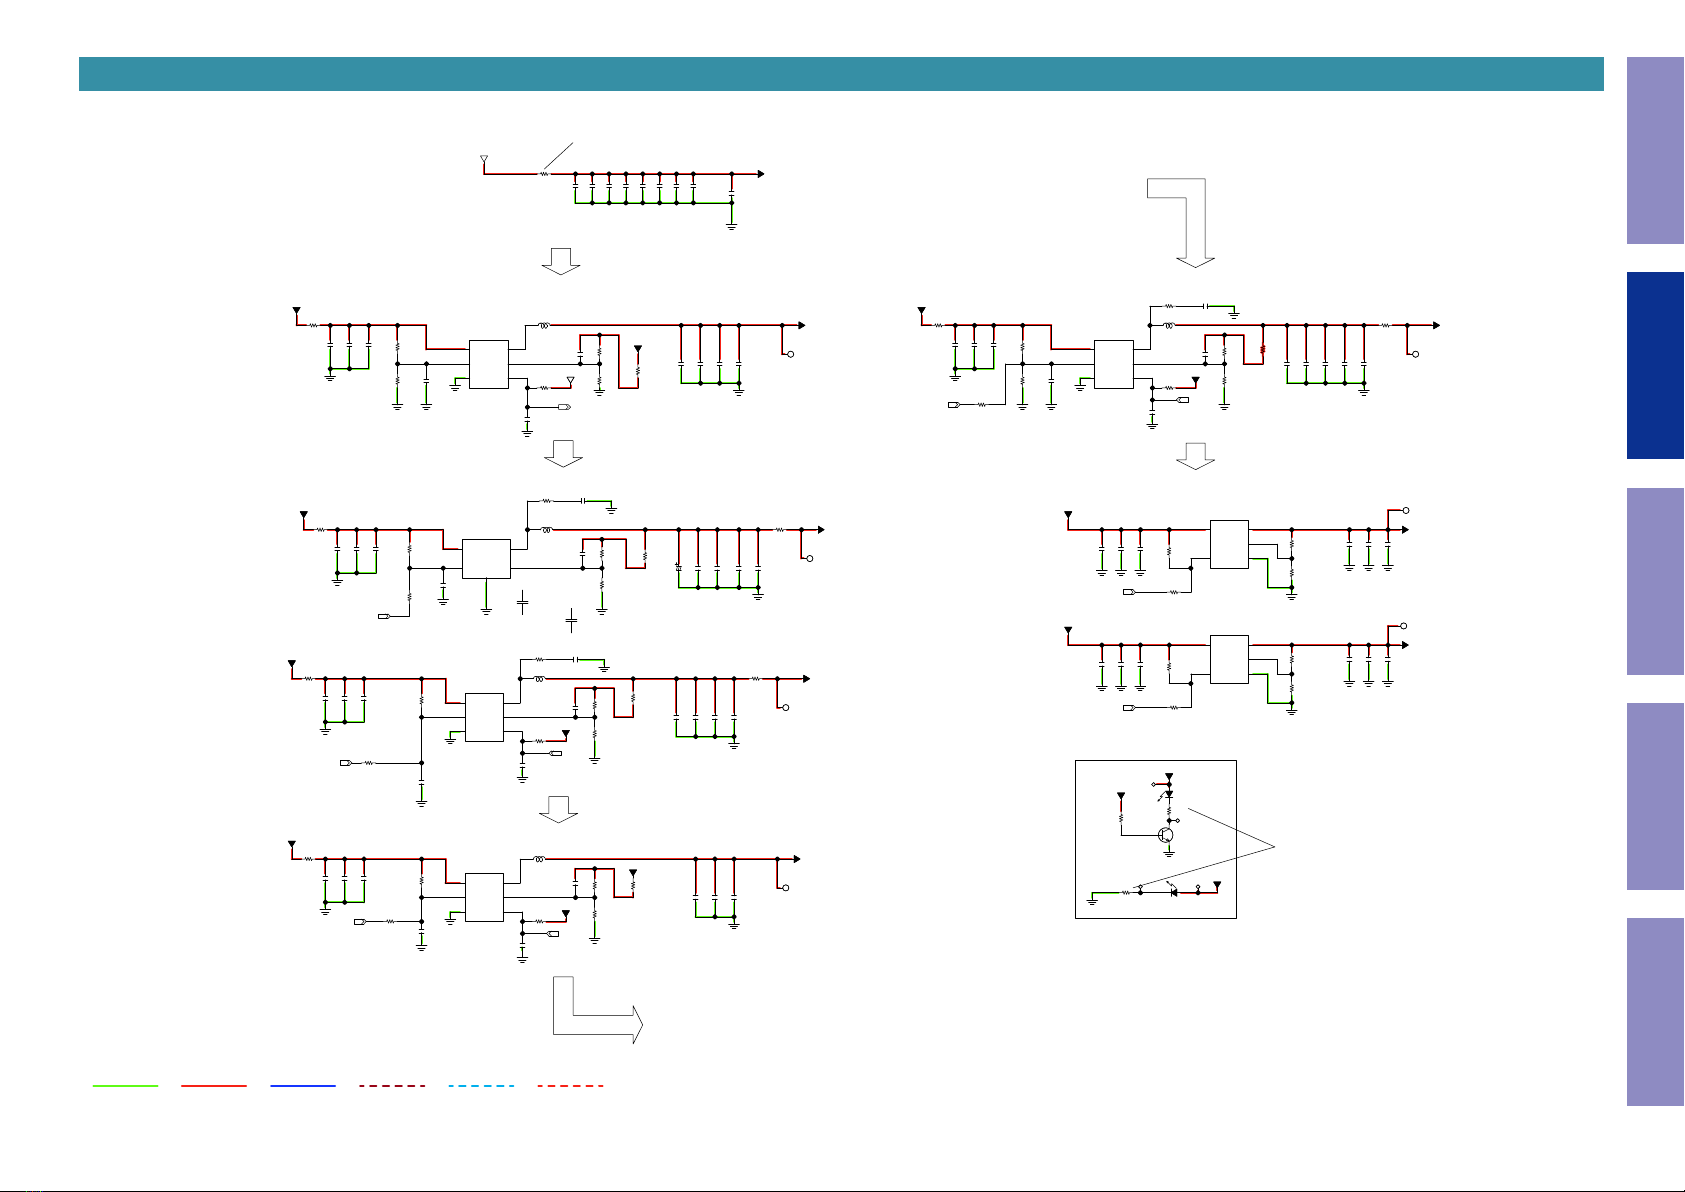Click the teal header bar
1685x1192 pixels.
[841, 74]
